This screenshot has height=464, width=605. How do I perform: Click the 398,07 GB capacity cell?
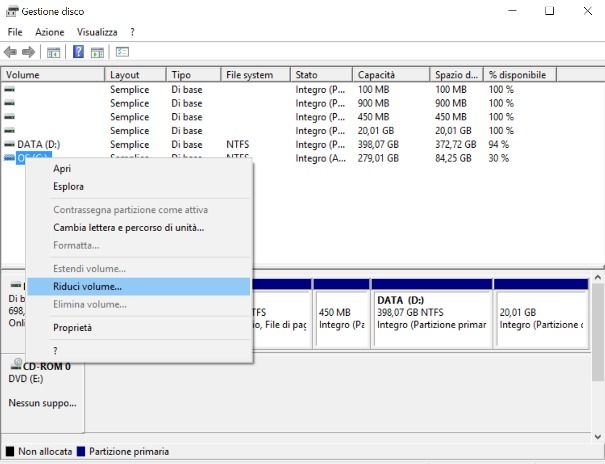[x=378, y=144]
